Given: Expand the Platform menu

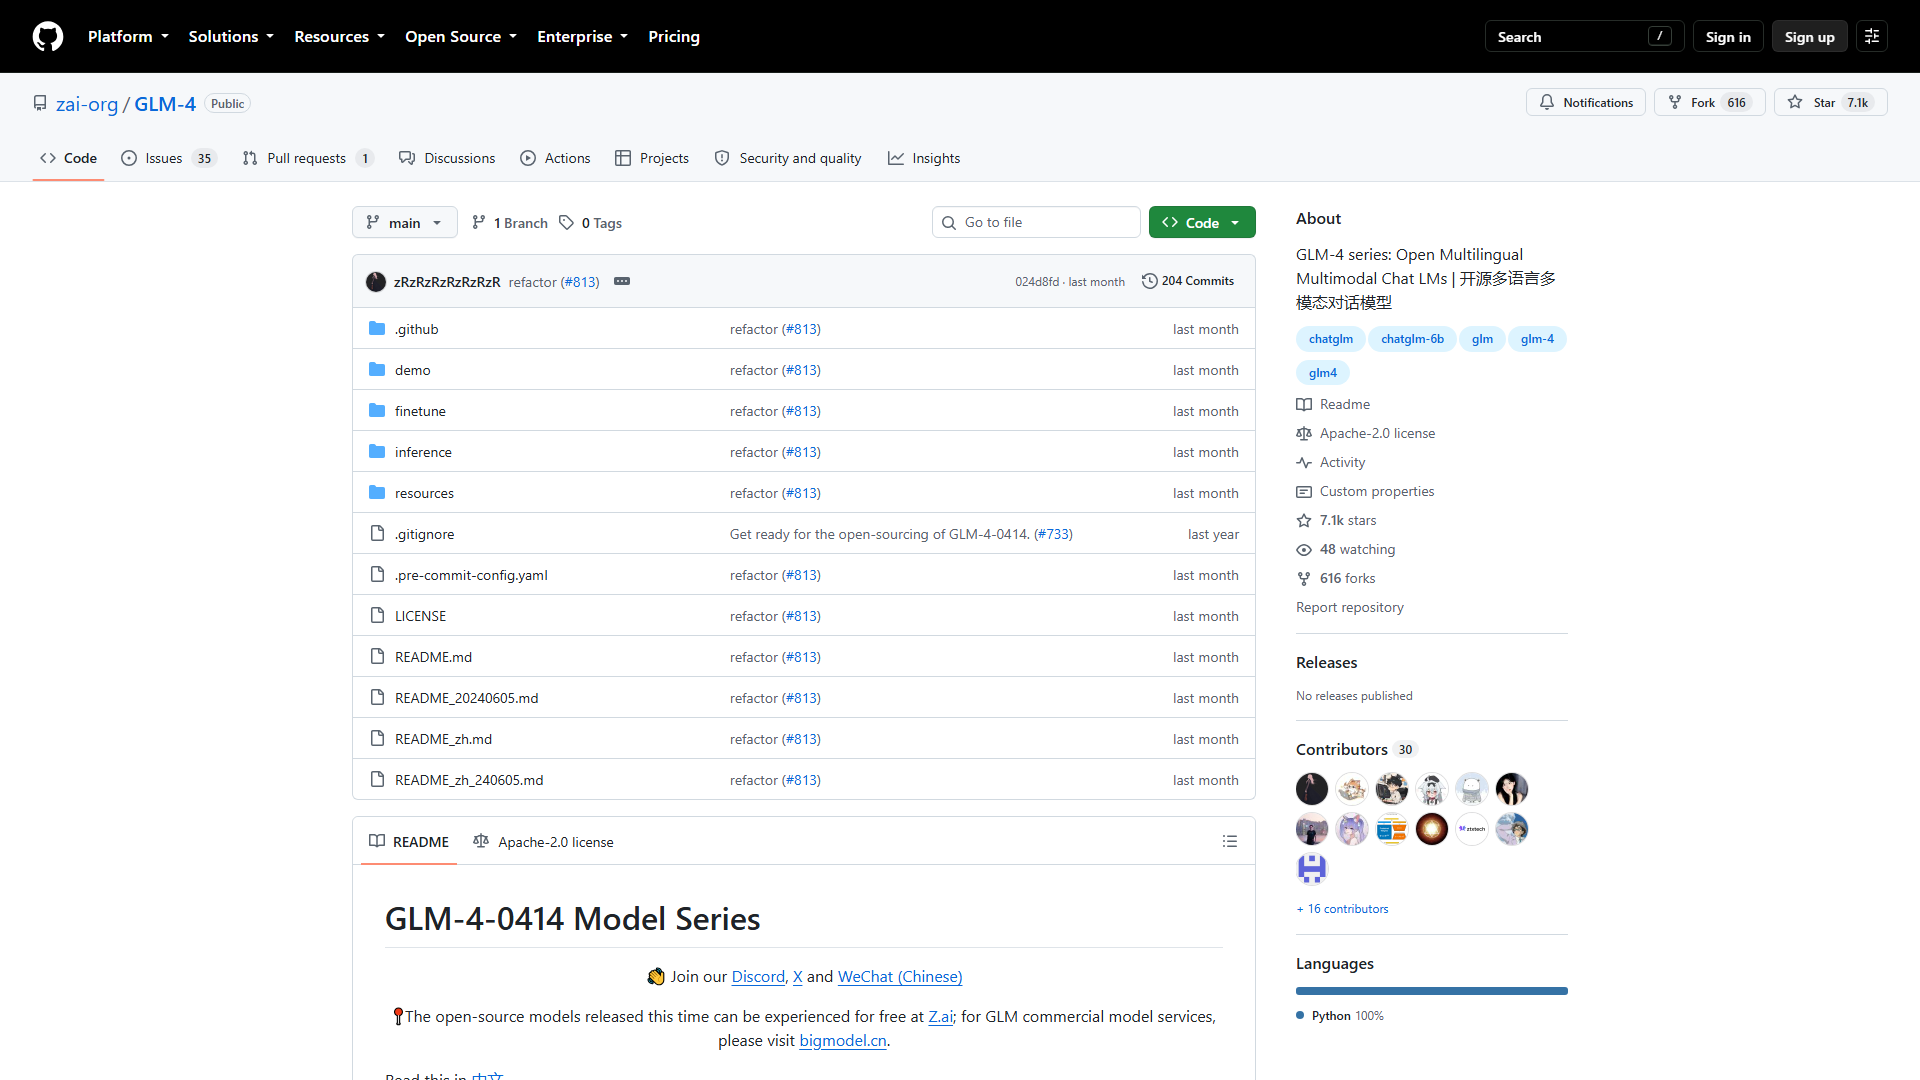Looking at the screenshot, I should (128, 36).
